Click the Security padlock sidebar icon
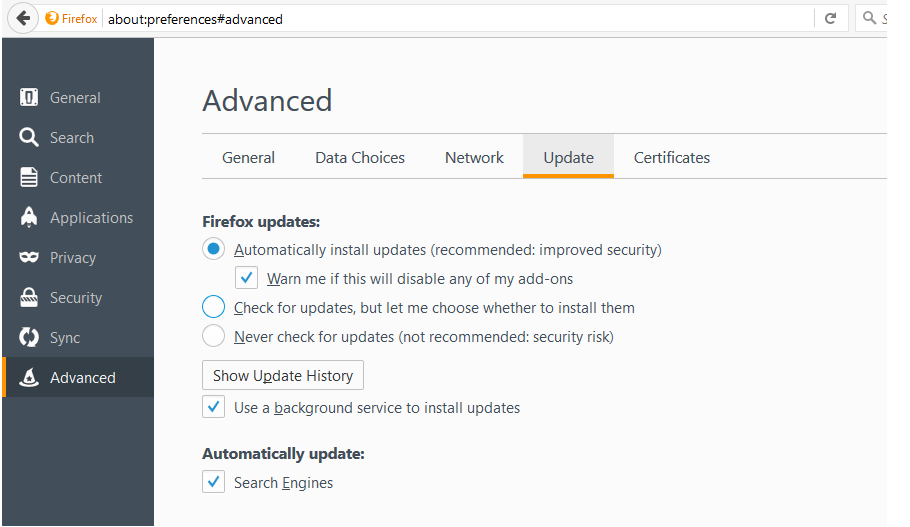Screen dimensions: 910x527 28,297
